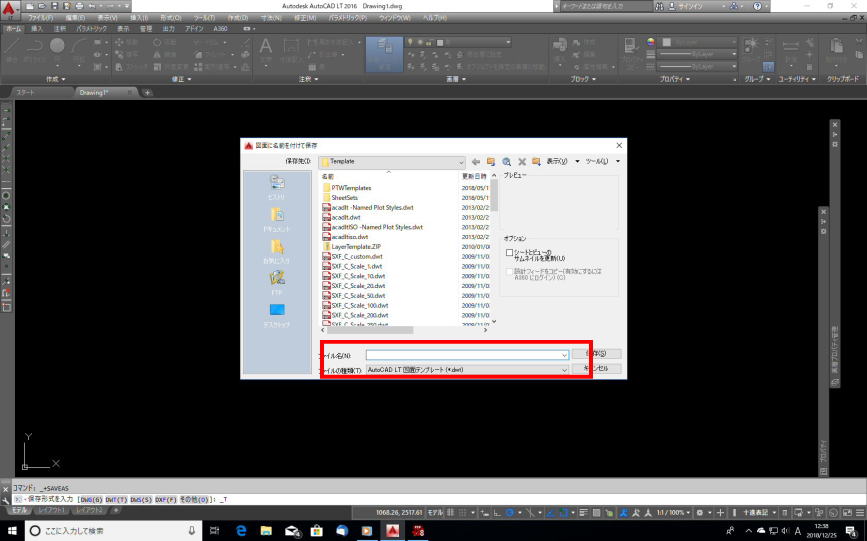Toggle object snap in the status bar
Image resolution: width=867 pixels, height=541 pixels.
563,513
